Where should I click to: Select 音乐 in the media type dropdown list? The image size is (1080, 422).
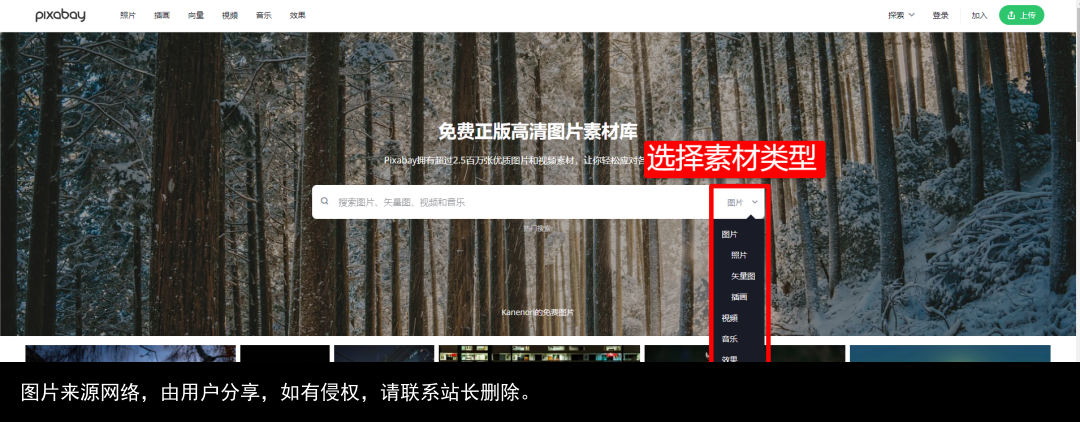click(x=729, y=339)
